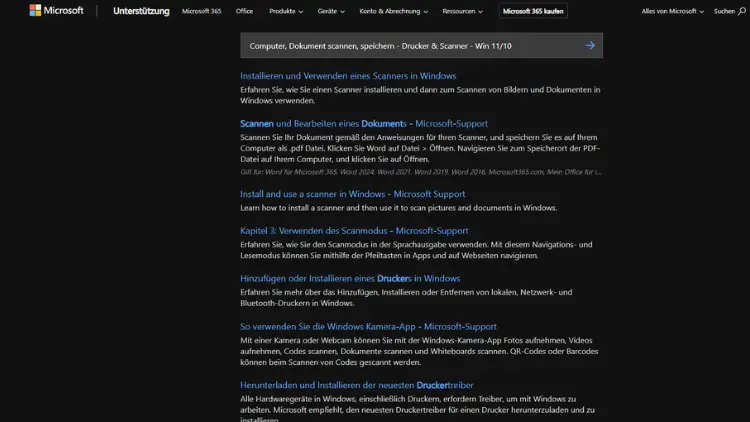
Task: Expand the Ressourcen menu
Action: click(x=464, y=11)
